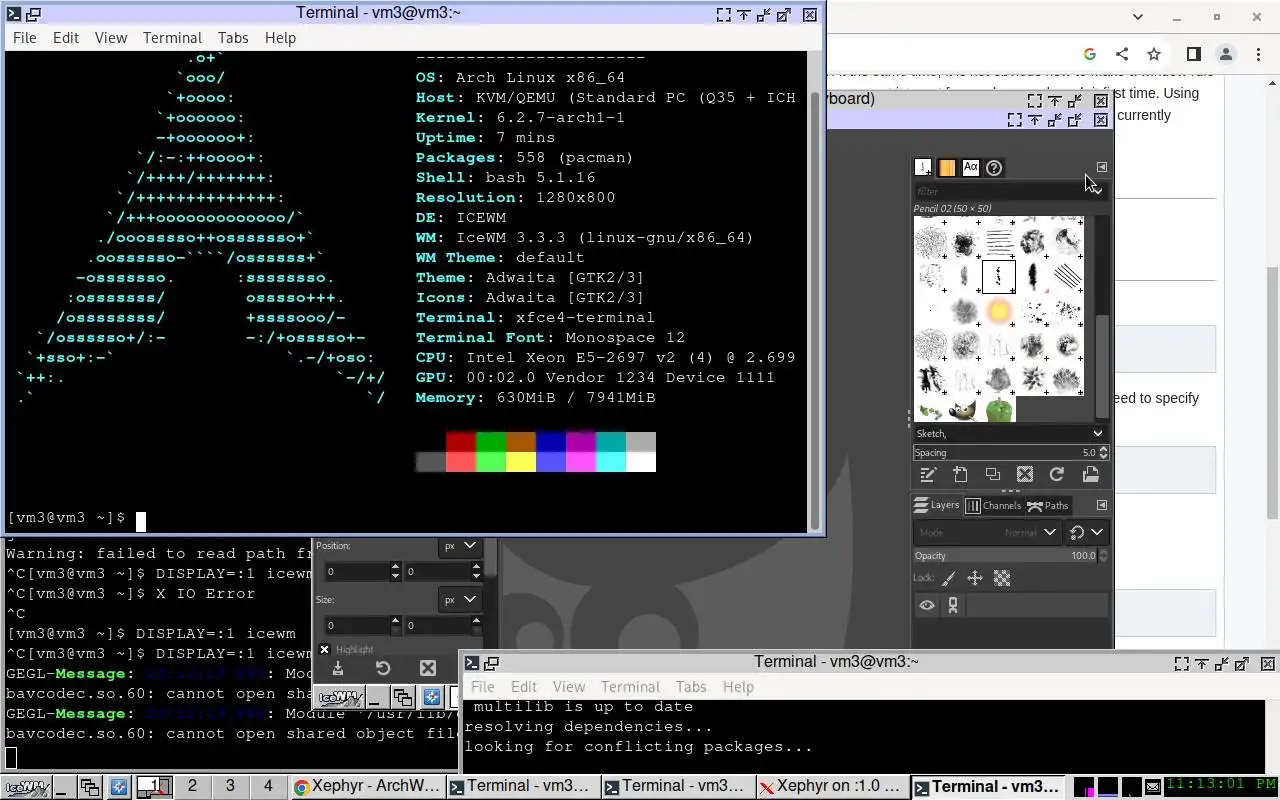Switch to the Channels tab

coord(992,505)
